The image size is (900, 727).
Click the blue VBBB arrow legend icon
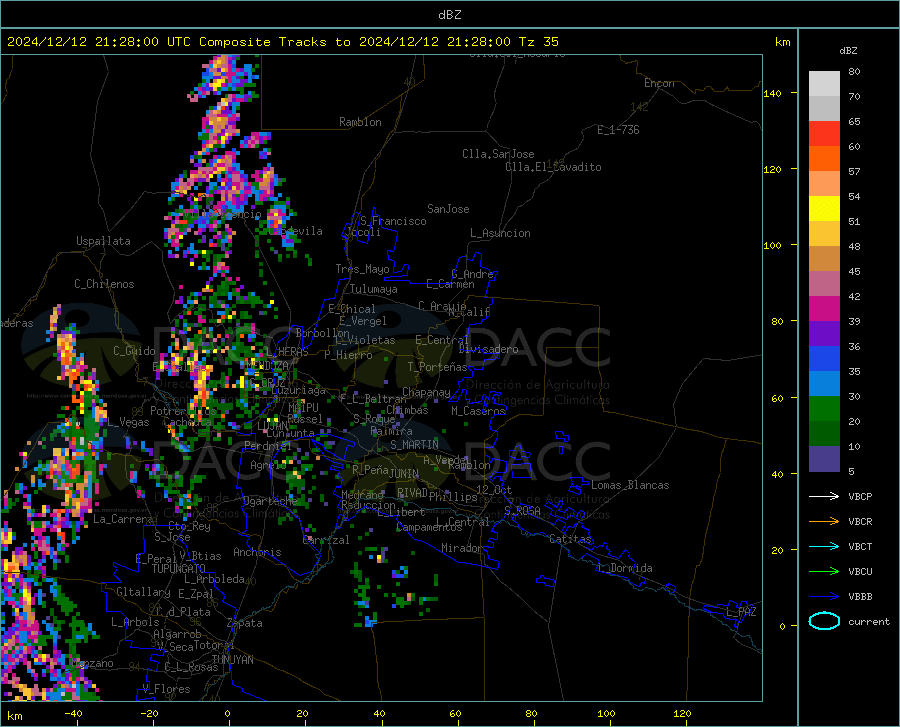click(x=824, y=596)
